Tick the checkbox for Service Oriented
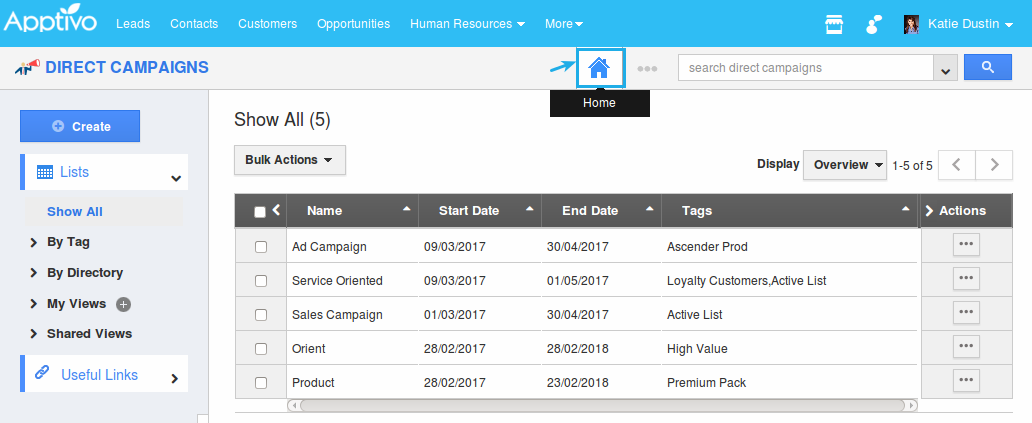 point(261,281)
